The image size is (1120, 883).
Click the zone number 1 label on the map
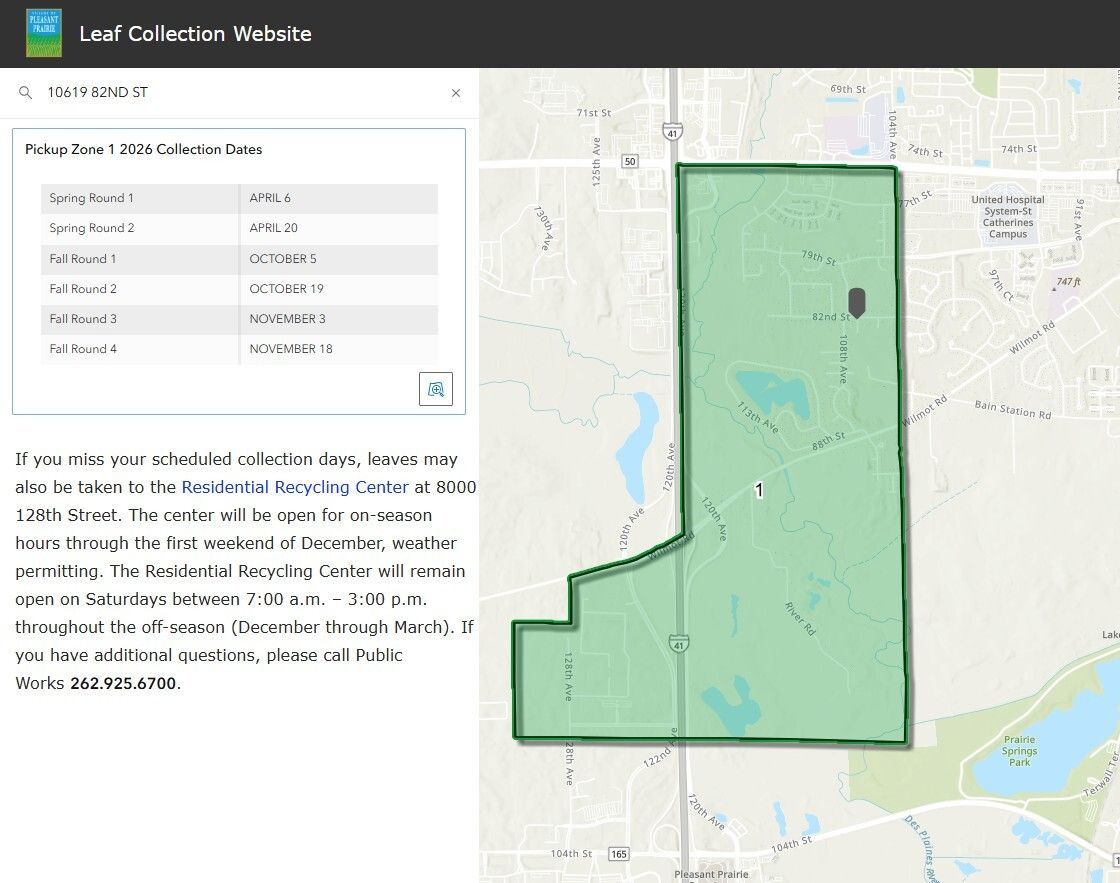click(759, 490)
